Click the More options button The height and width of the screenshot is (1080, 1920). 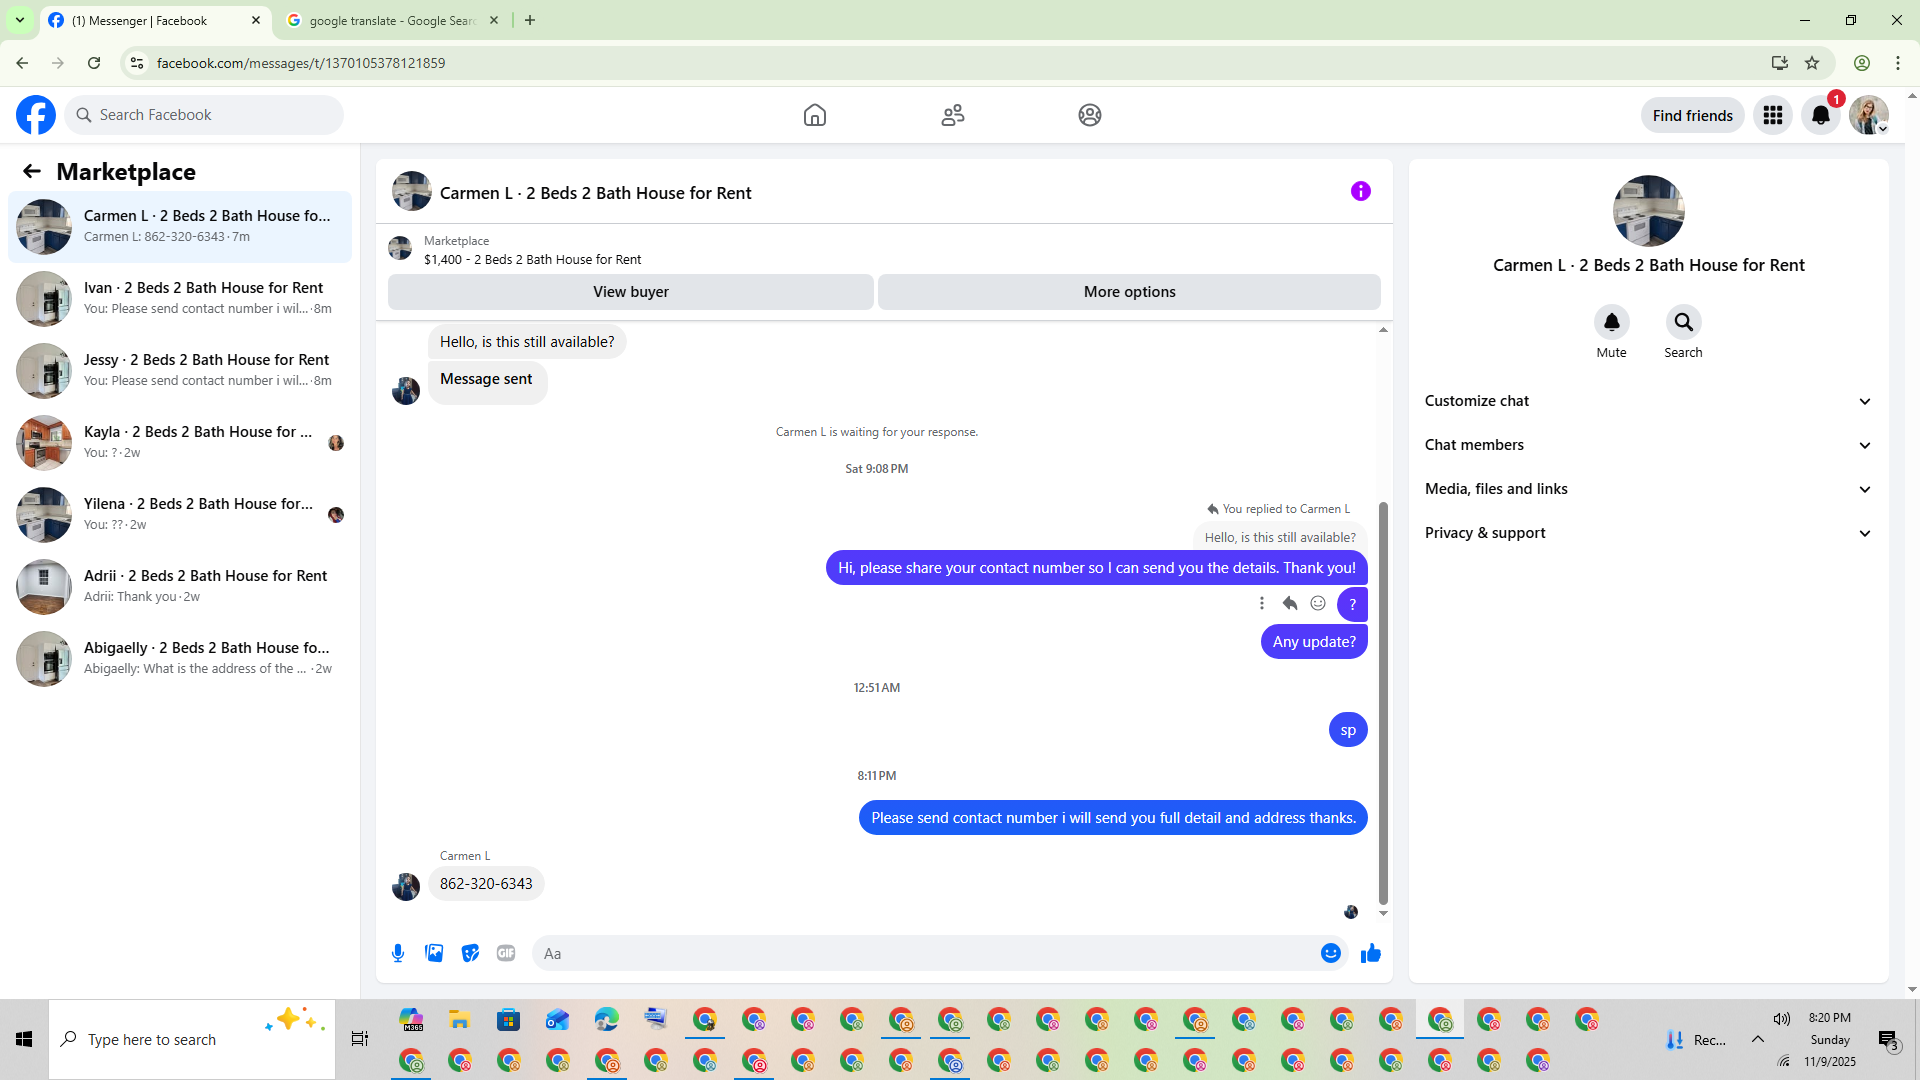pyautogui.click(x=1130, y=292)
